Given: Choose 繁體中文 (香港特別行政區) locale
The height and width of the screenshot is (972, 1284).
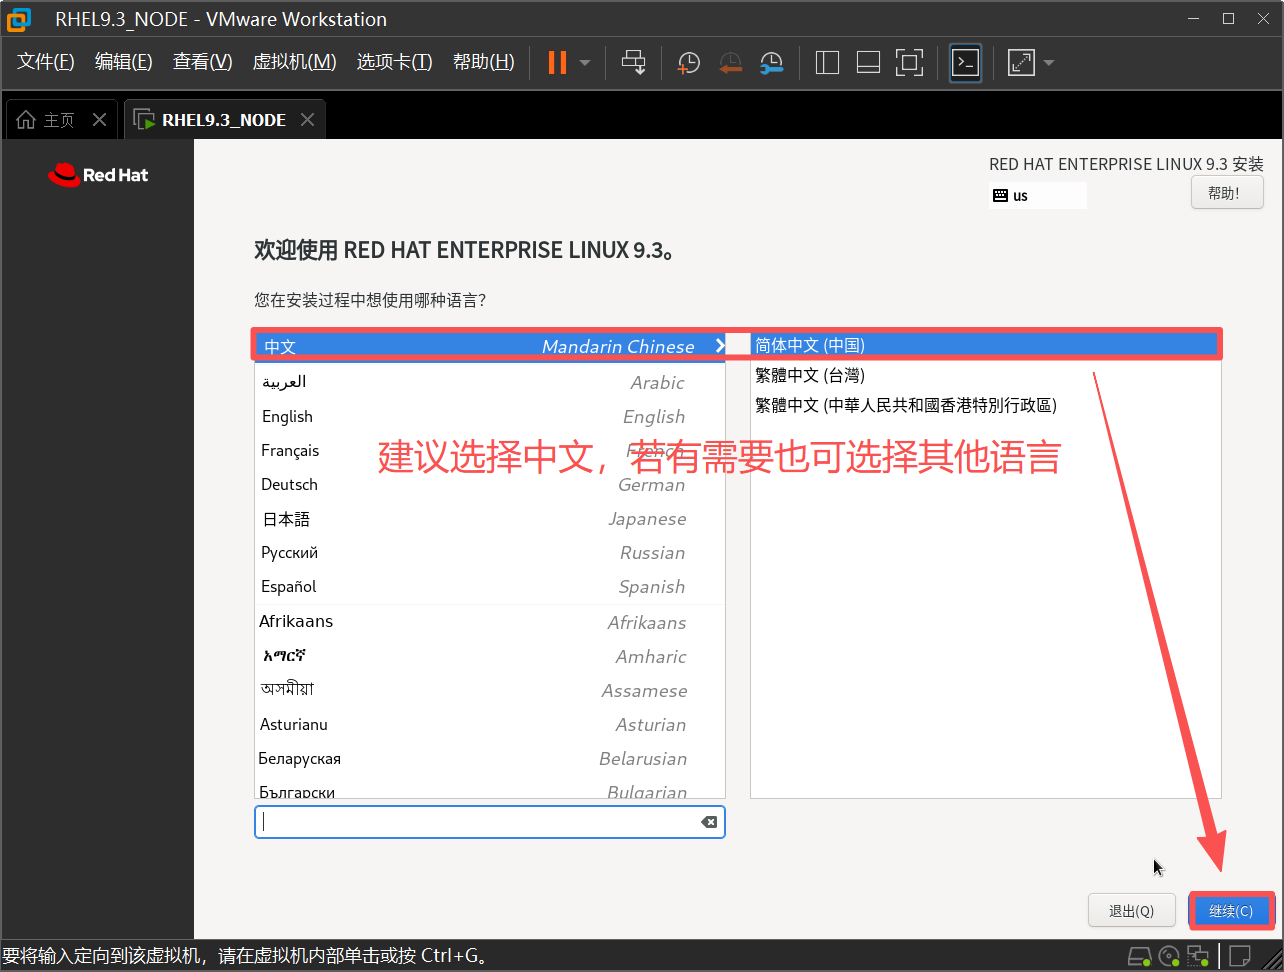Looking at the screenshot, I should point(985,405).
